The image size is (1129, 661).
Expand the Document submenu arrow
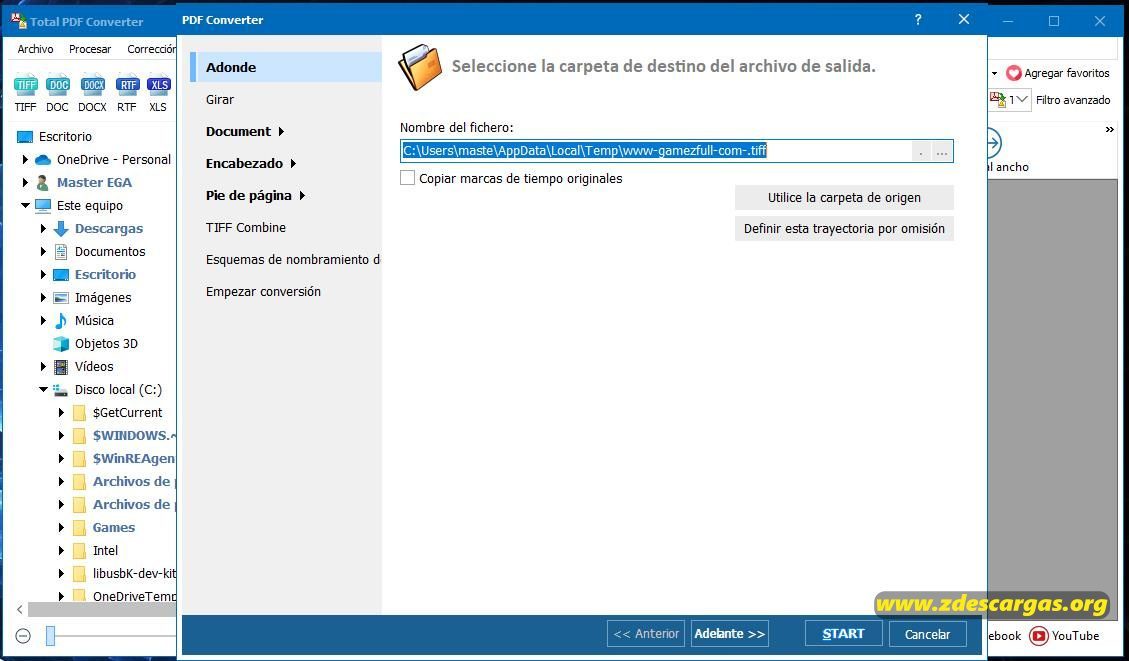281,132
